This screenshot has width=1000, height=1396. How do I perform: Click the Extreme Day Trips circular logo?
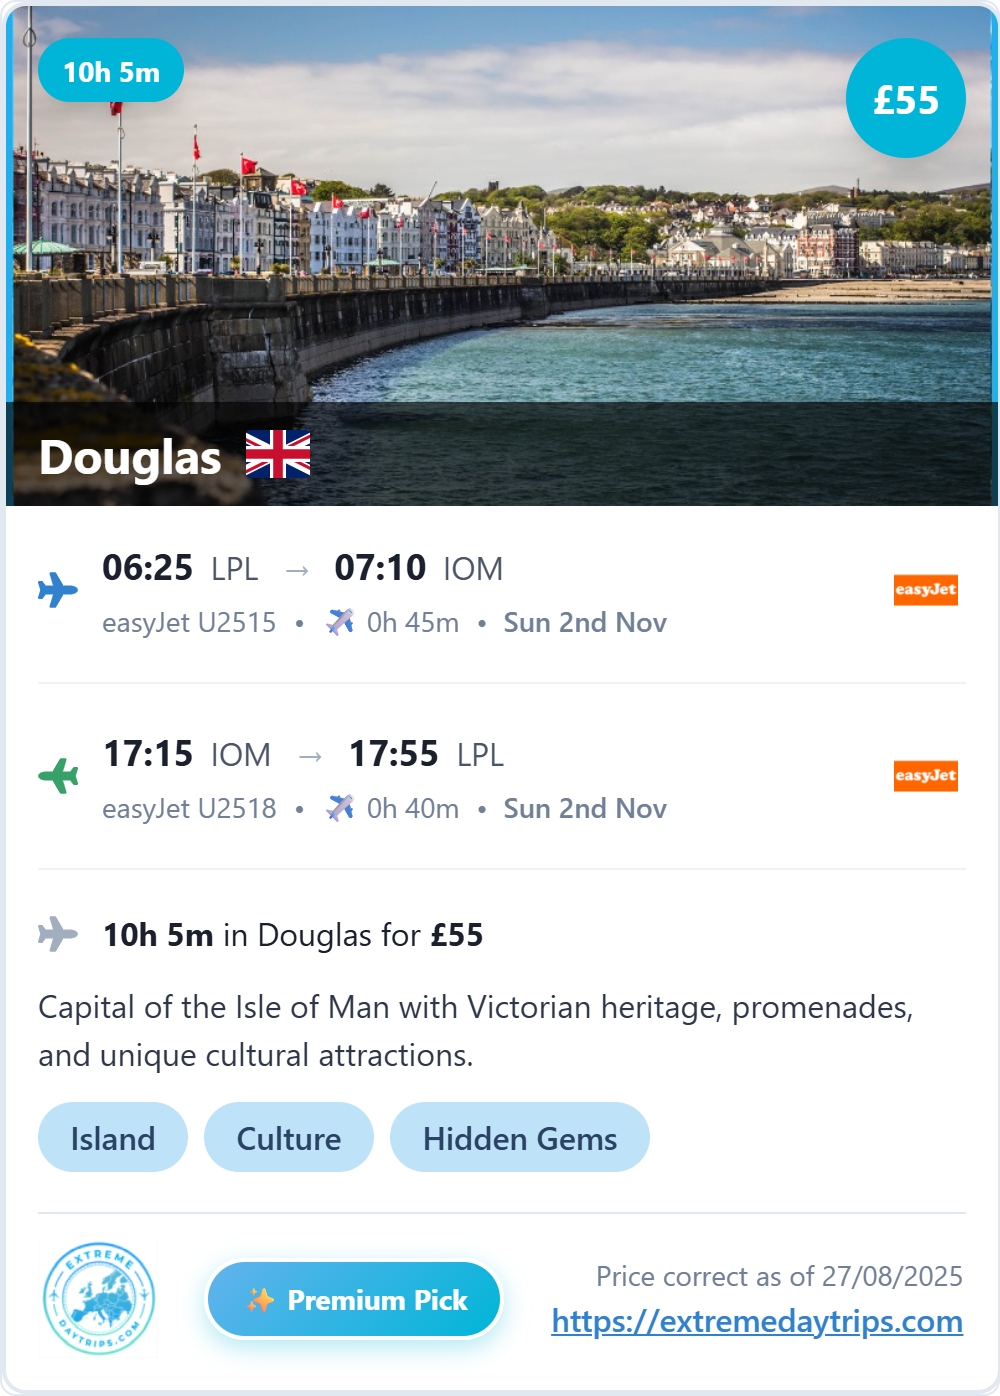(99, 1299)
